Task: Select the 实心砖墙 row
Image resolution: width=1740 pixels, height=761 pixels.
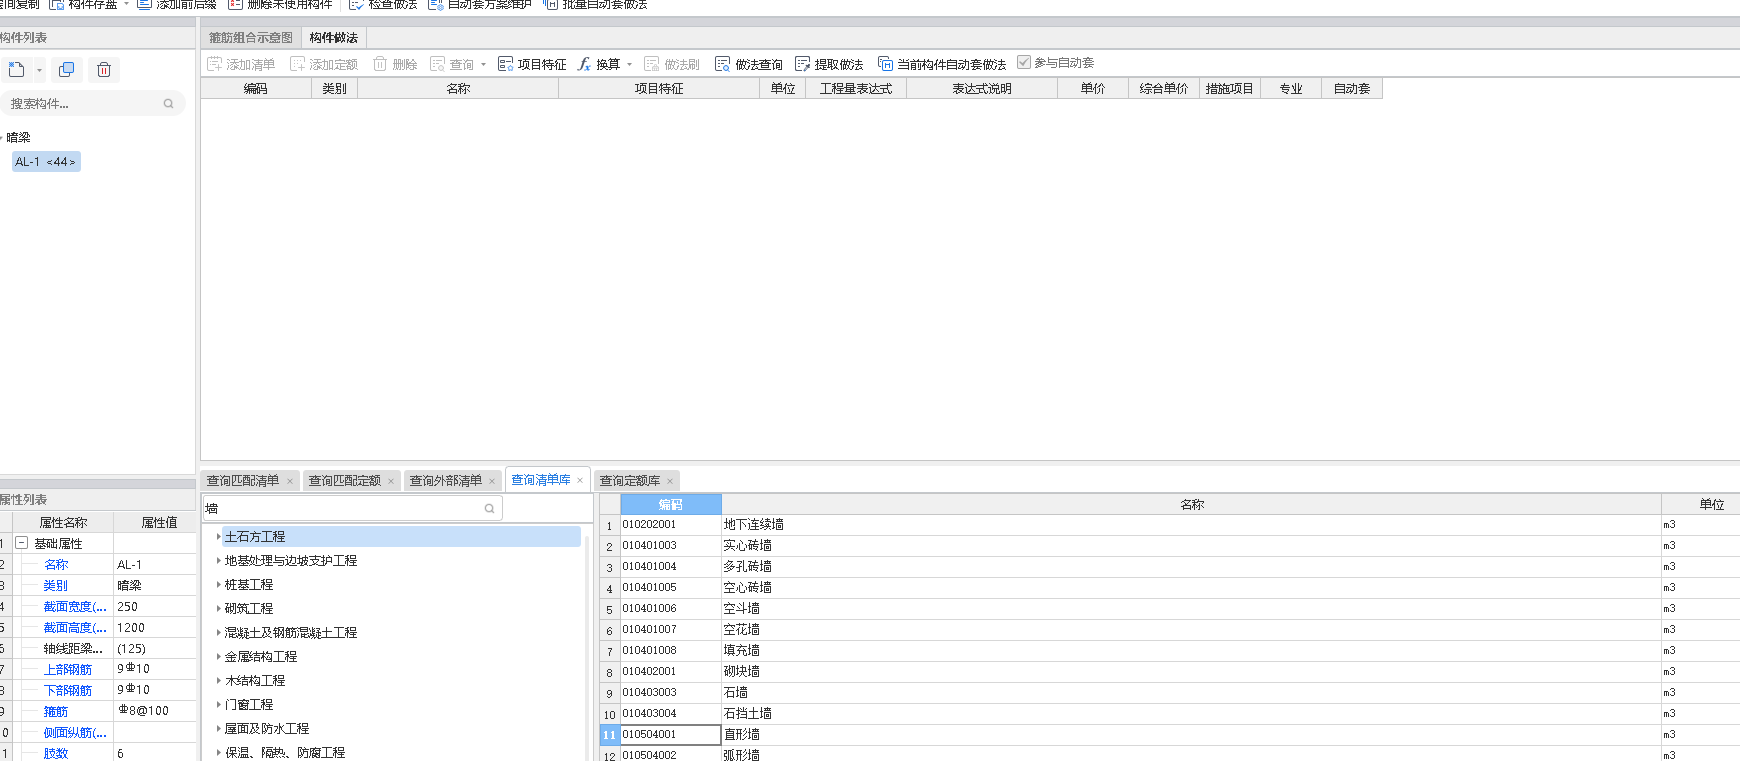Action: click(x=1170, y=546)
